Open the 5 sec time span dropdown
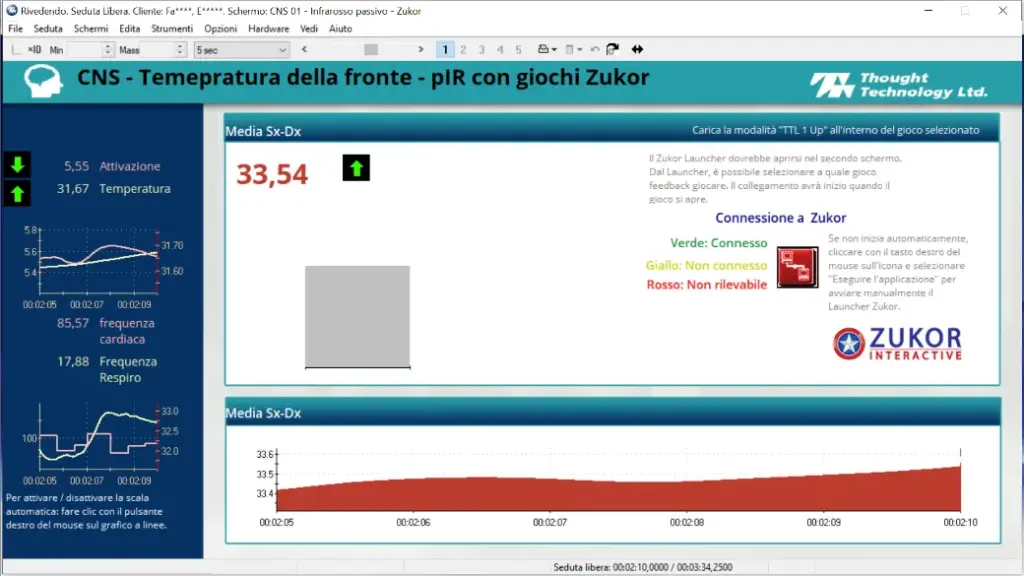1024x576 pixels. pos(241,50)
